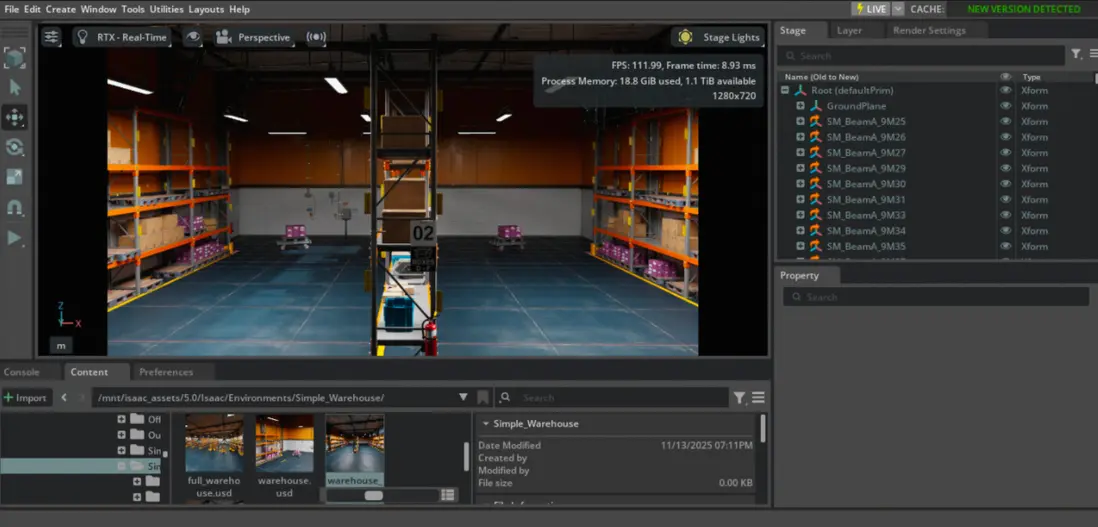
Task: Open the Utilities menu
Action: tap(166, 9)
